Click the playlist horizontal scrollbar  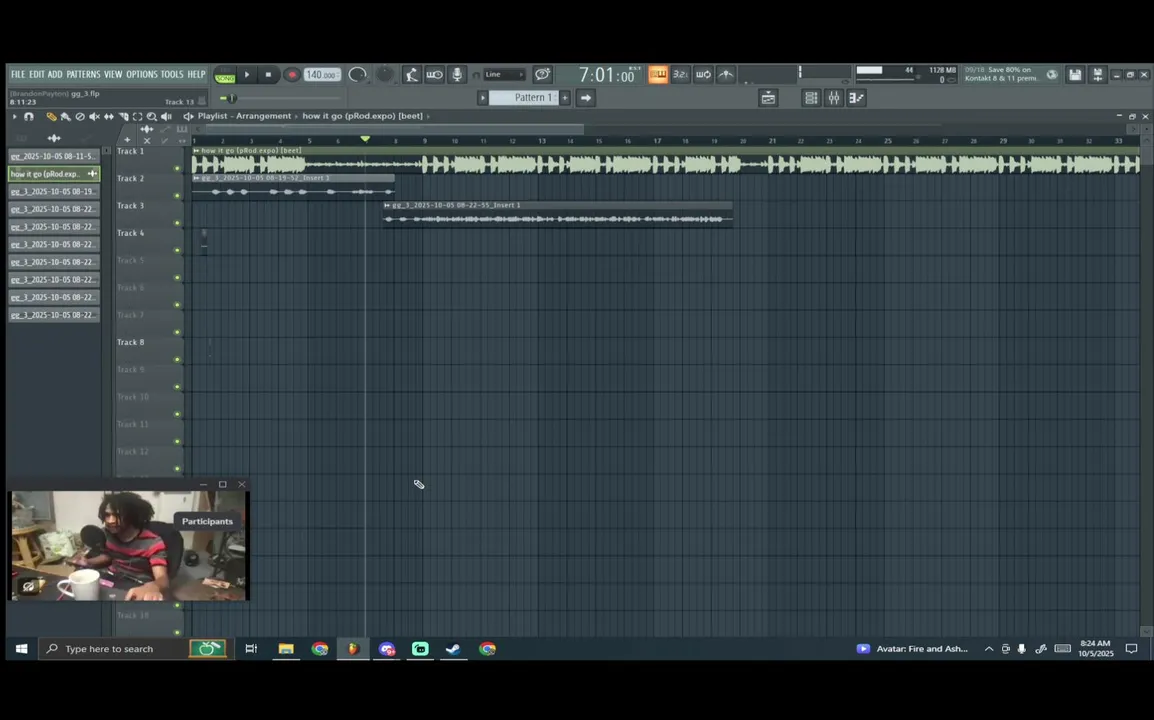(x=394, y=130)
